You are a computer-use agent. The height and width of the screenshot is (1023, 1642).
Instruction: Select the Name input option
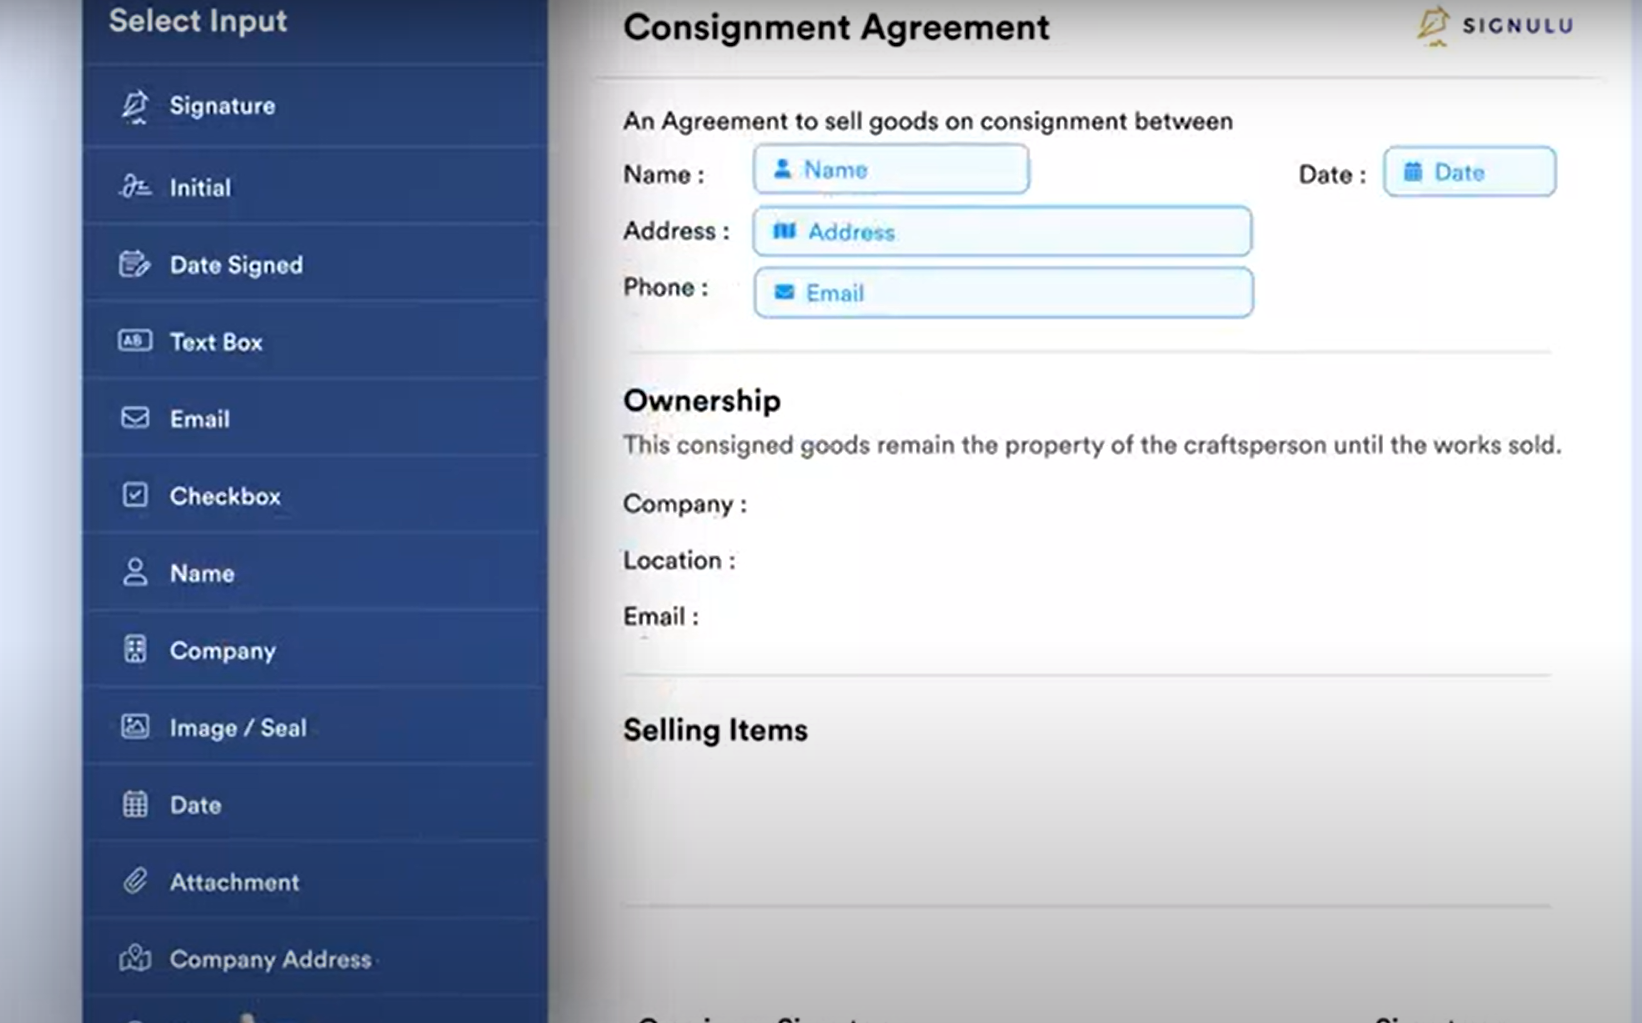201,572
